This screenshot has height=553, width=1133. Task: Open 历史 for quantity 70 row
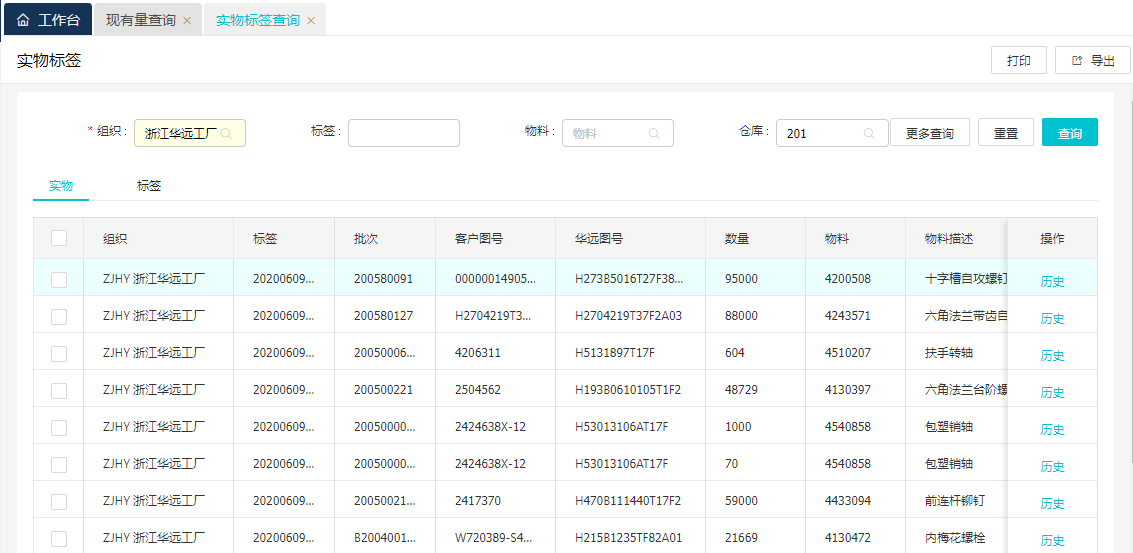1052,467
